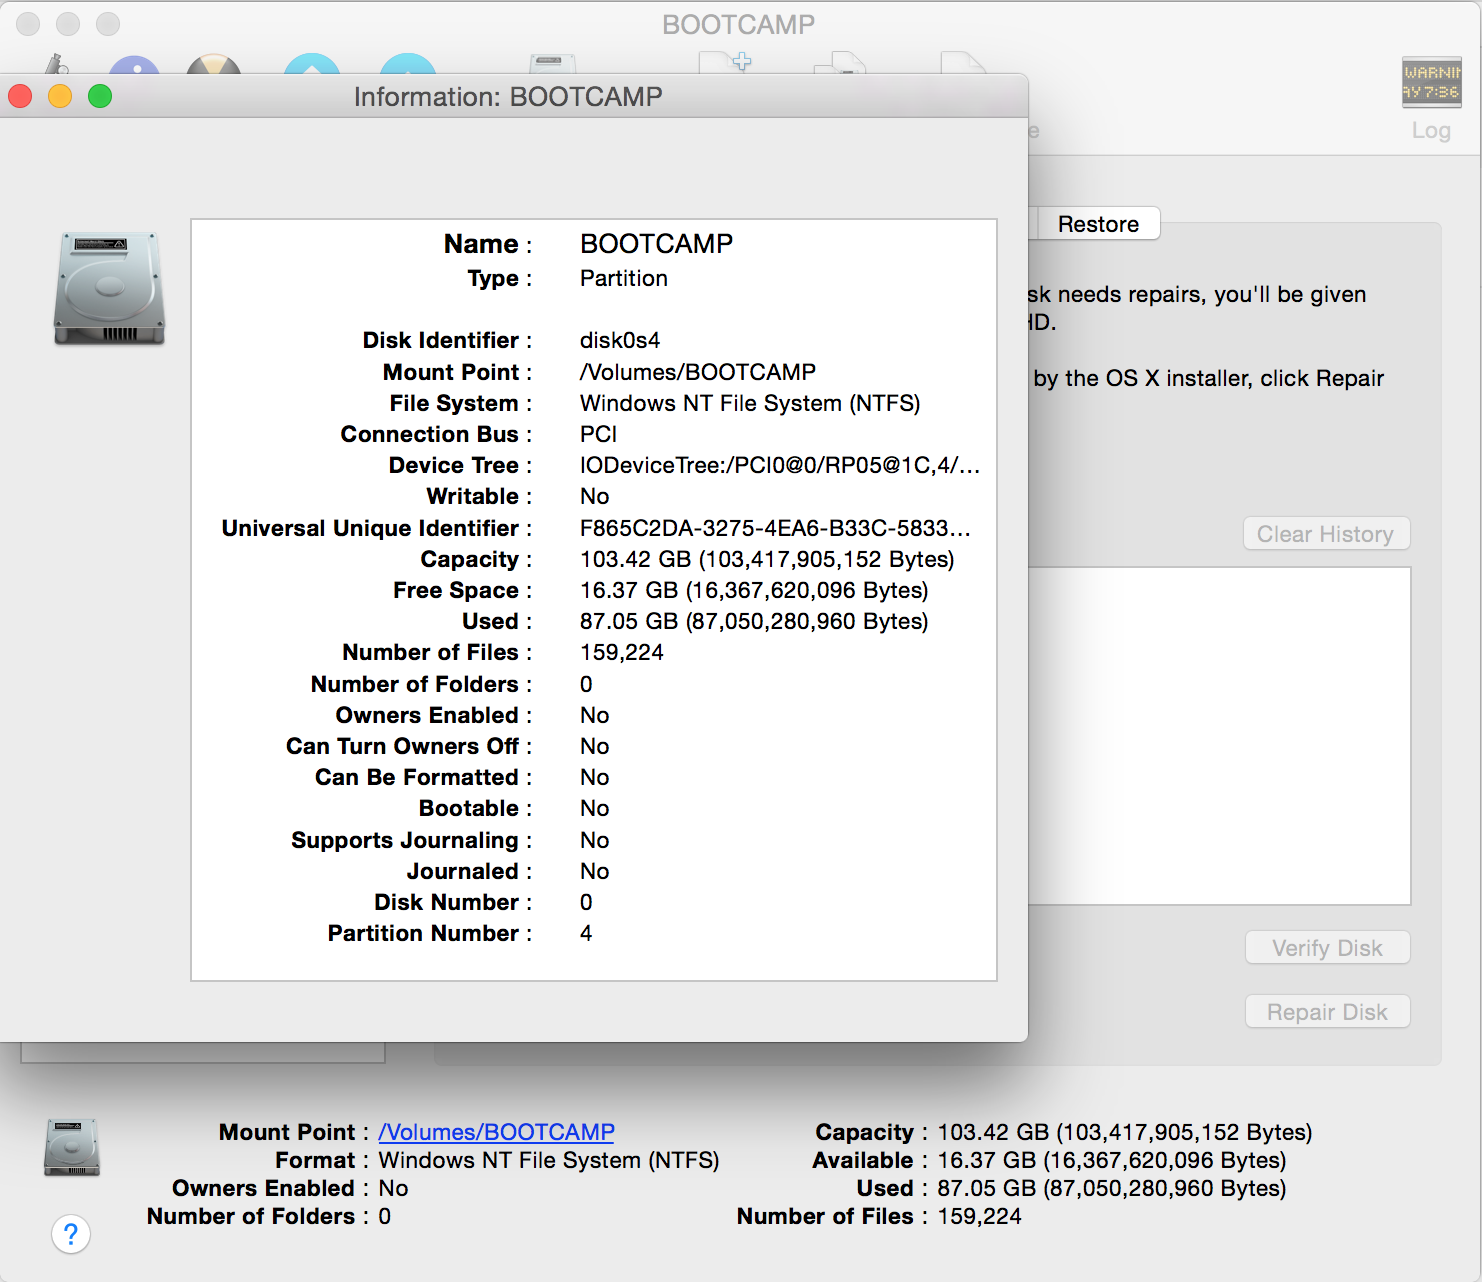Screen dimensions: 1482x1282
Task: Close the Information: BOOTCAMP window
Action: pos(20,97)
